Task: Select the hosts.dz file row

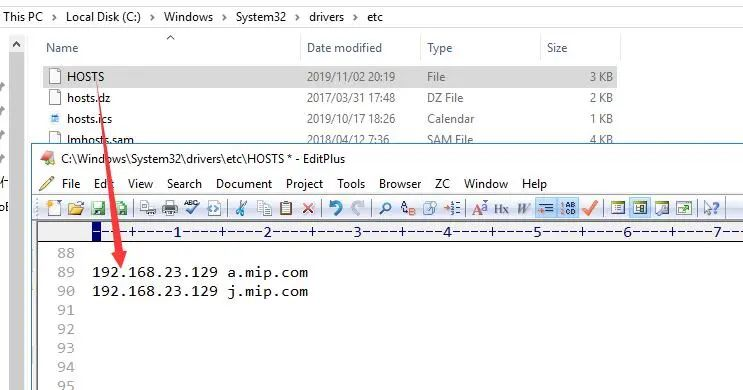Action: point(330,98)
